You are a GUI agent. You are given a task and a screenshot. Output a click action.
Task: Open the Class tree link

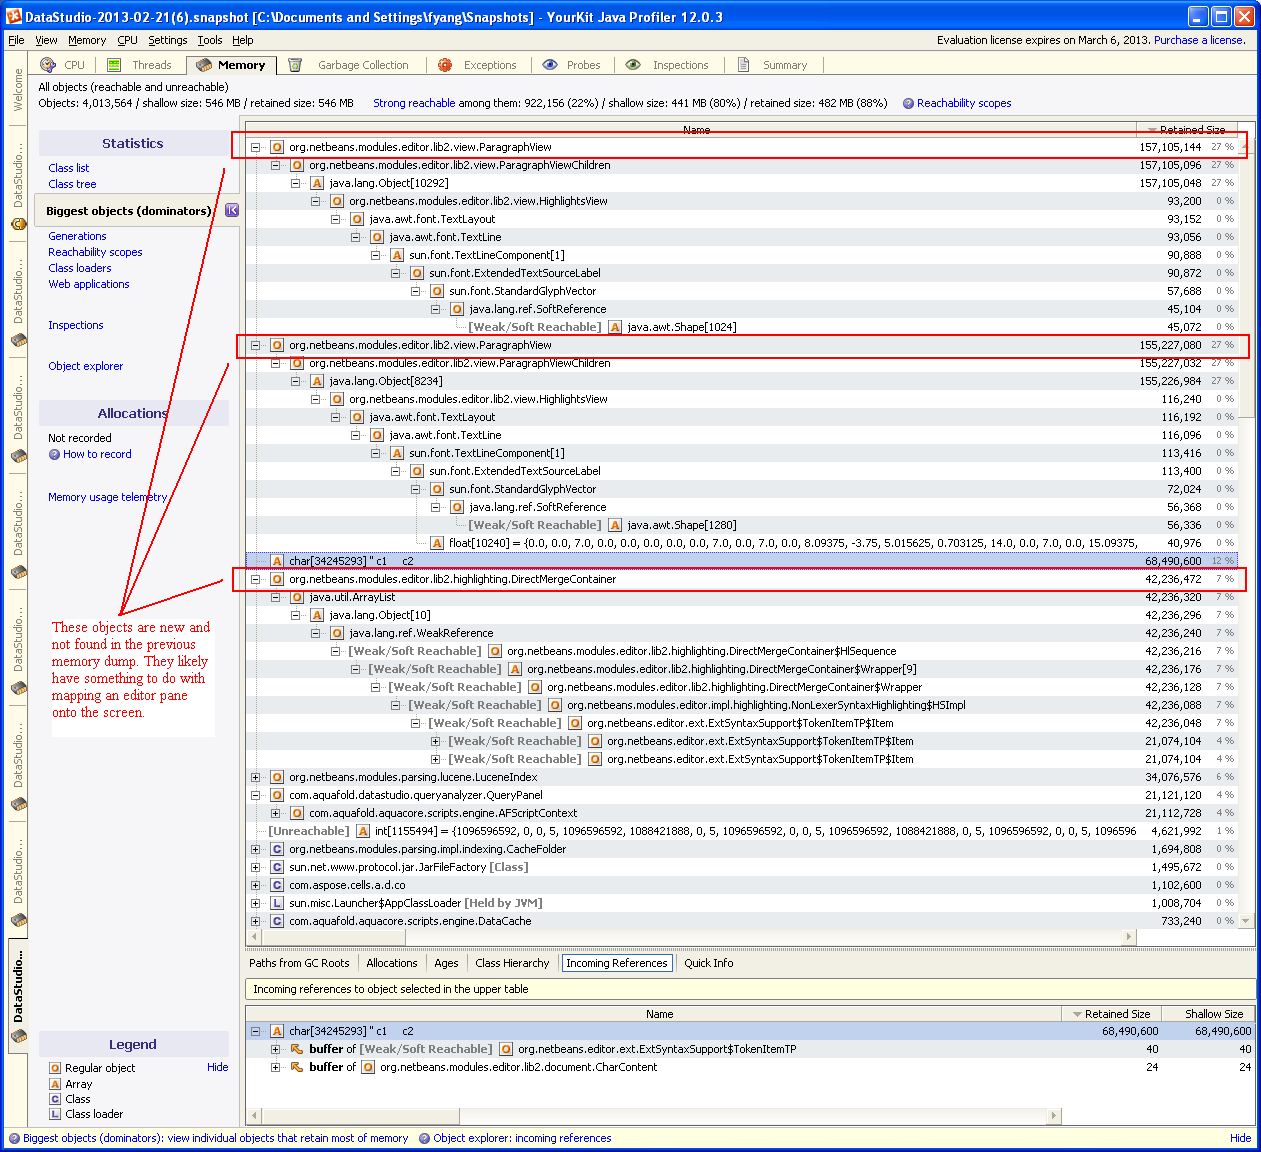pos(72,184)
